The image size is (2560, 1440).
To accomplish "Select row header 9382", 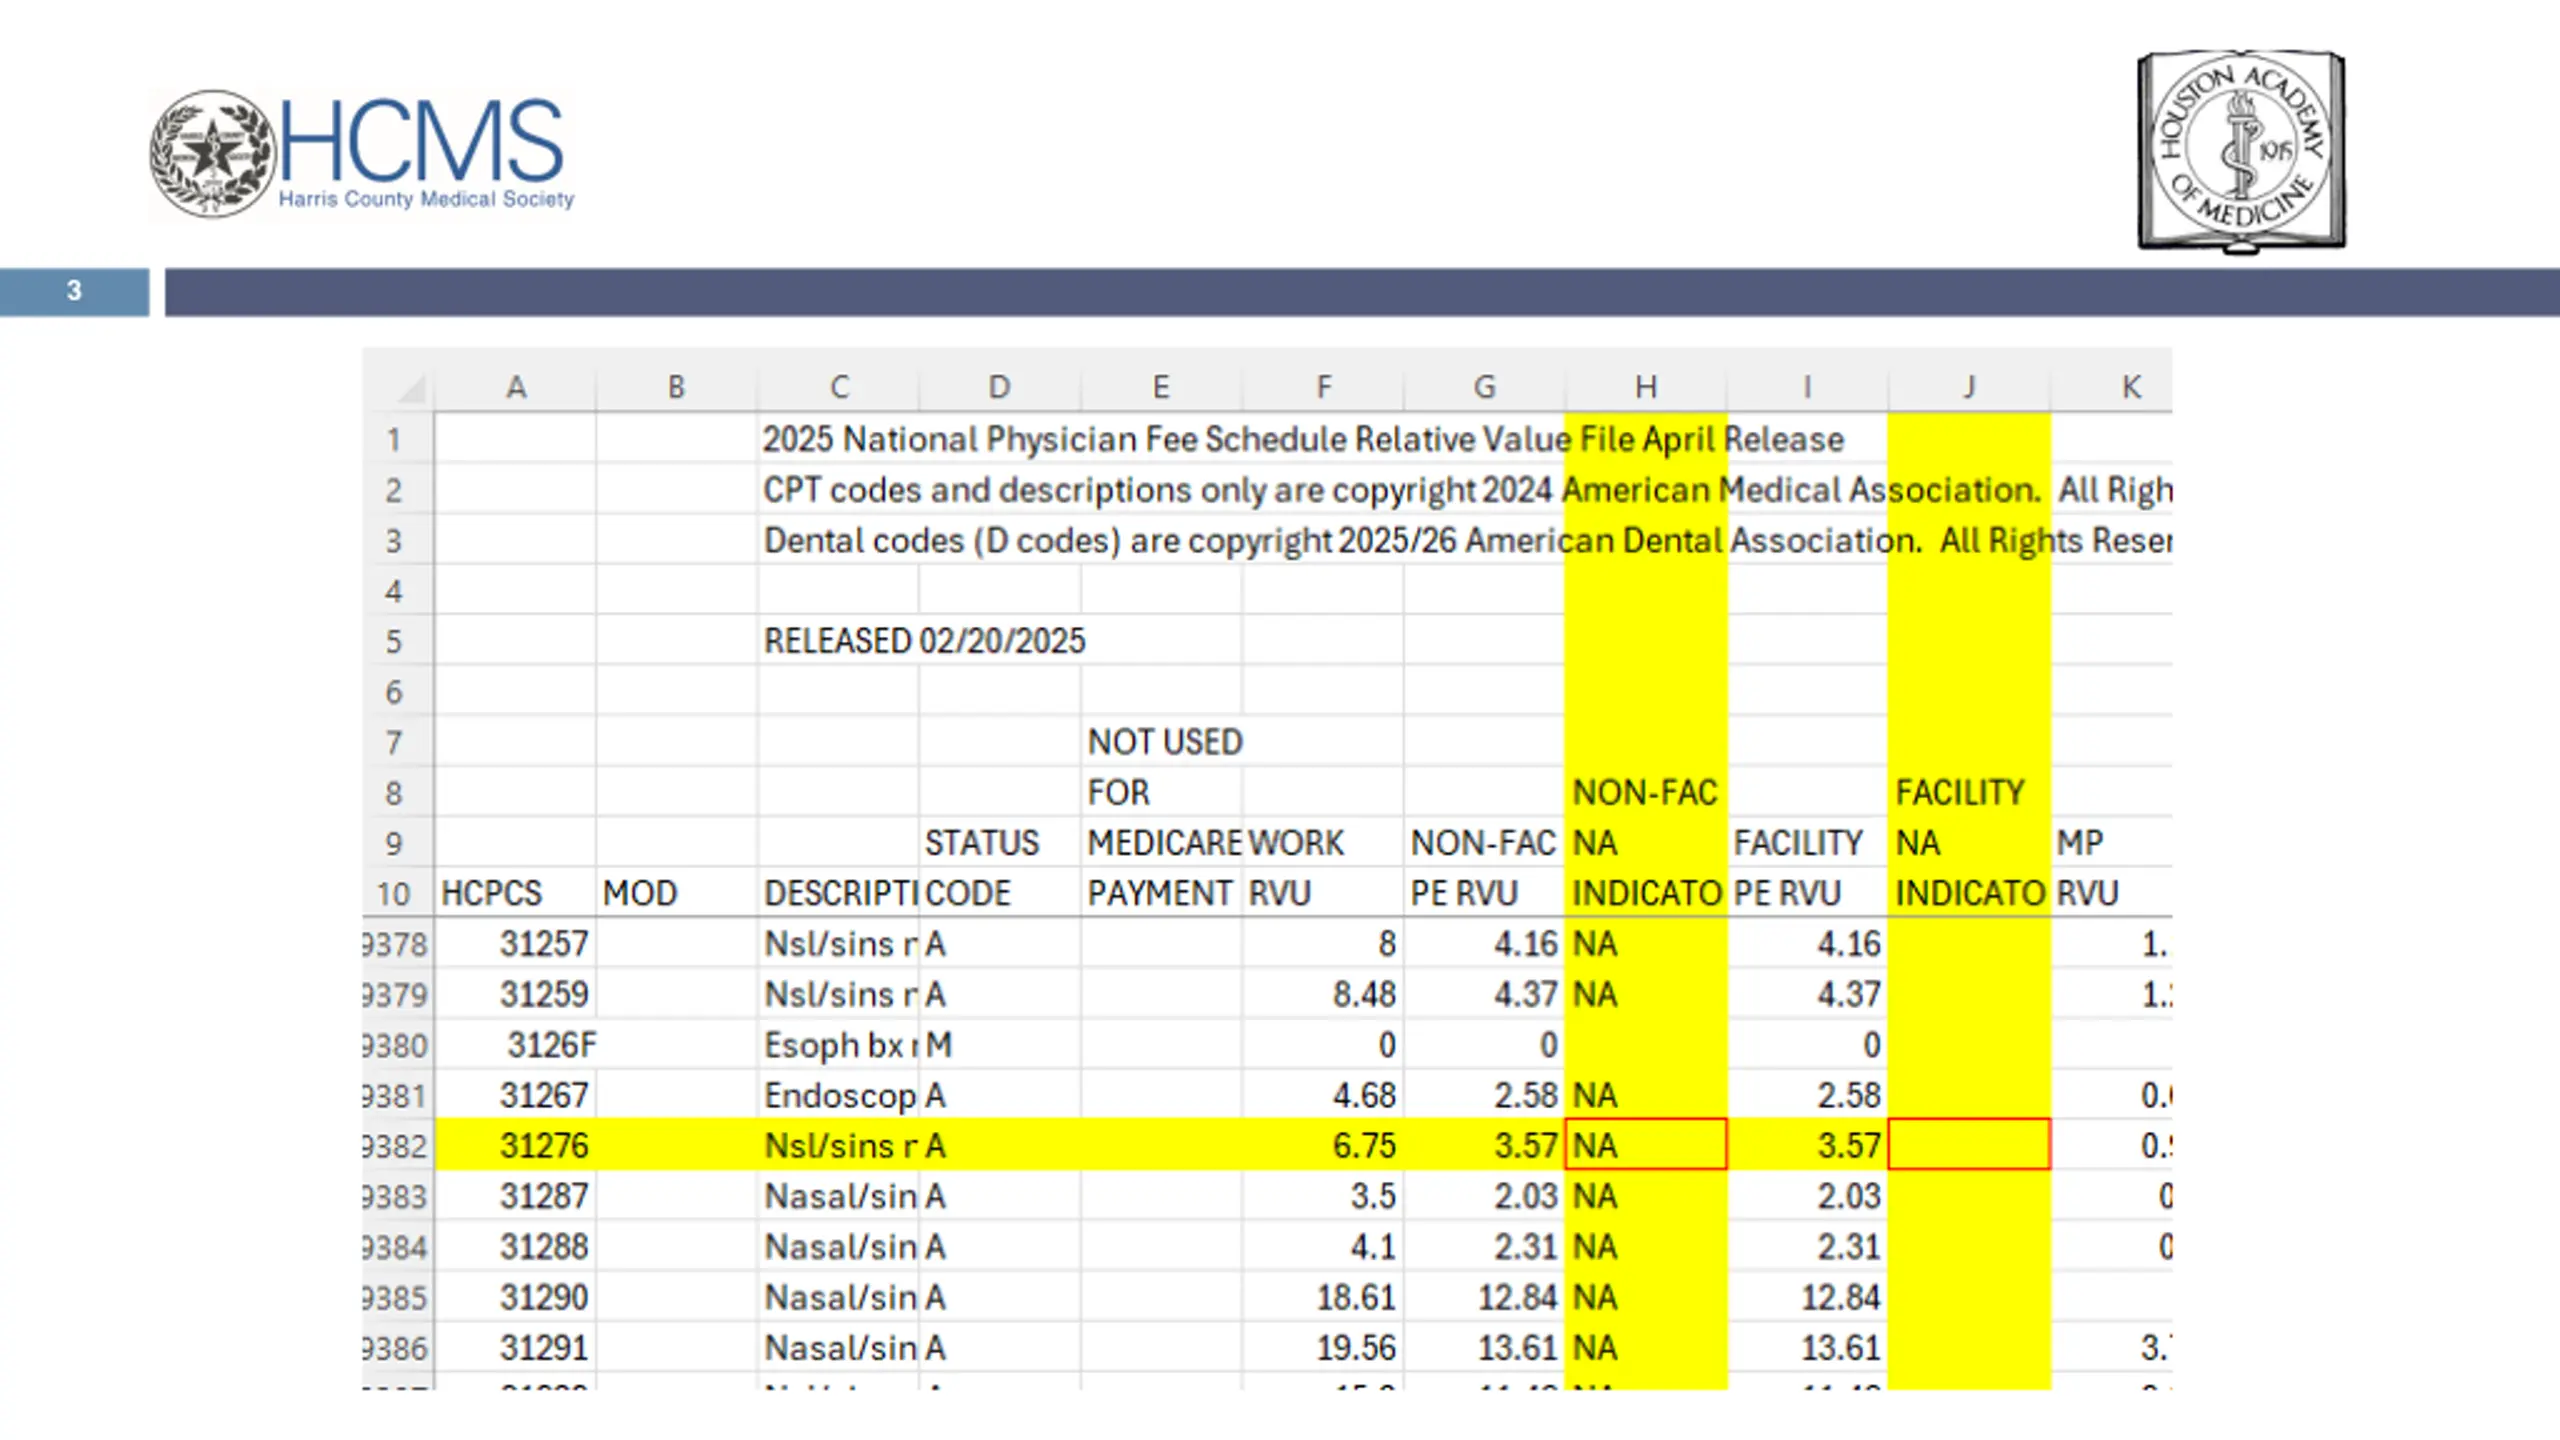I will tap(397, 1145).
